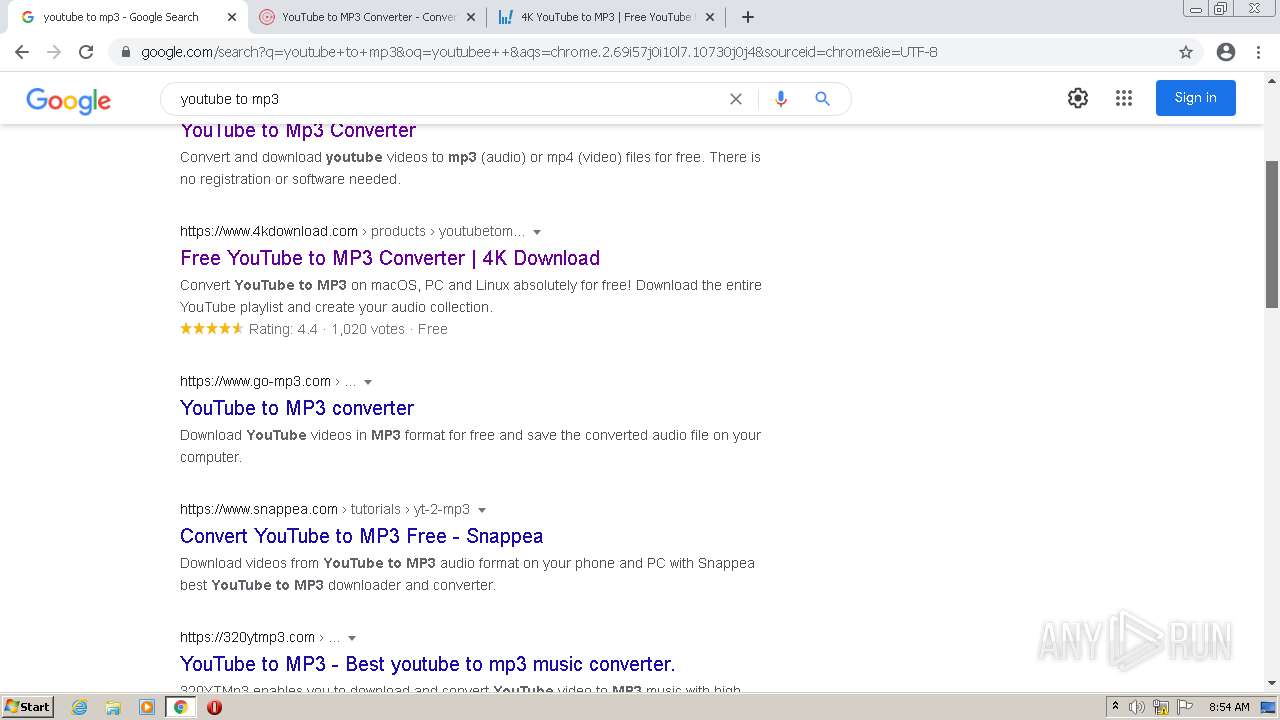Close the 'YouTube to MP3 Converter' tab

click(470, 17)
